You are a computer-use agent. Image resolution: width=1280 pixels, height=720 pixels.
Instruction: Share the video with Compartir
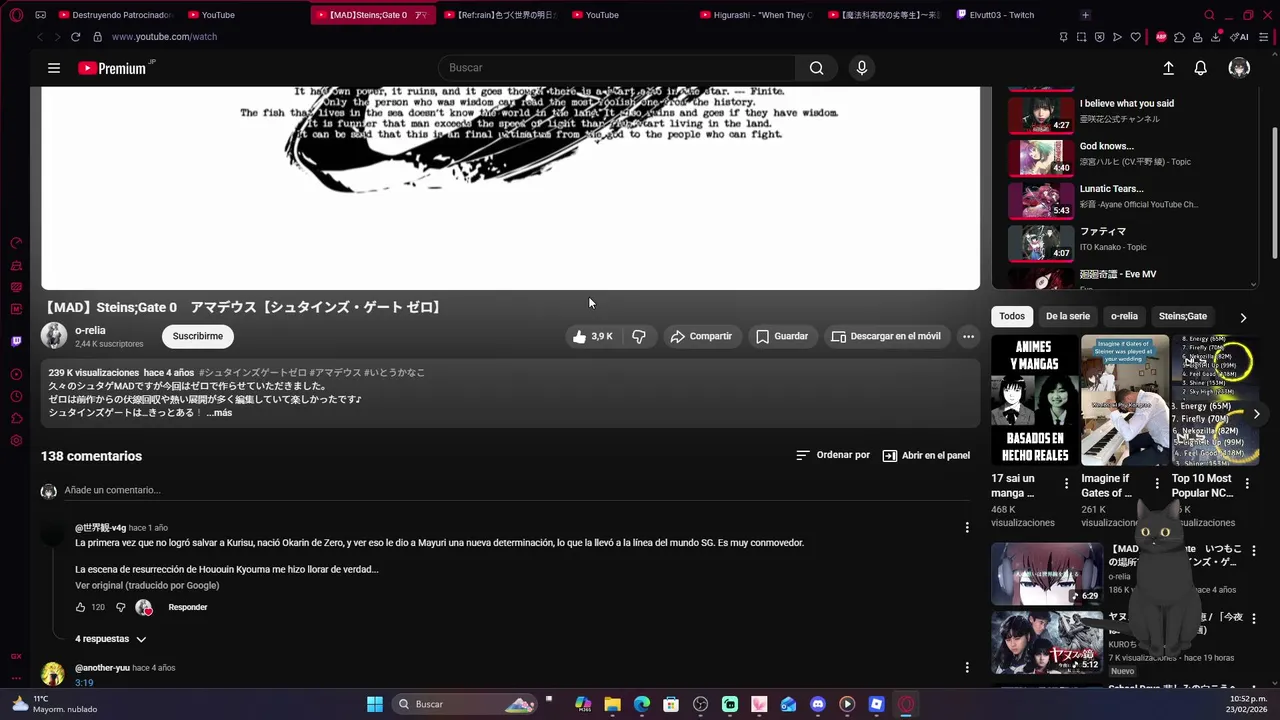[x=701, y=337]
